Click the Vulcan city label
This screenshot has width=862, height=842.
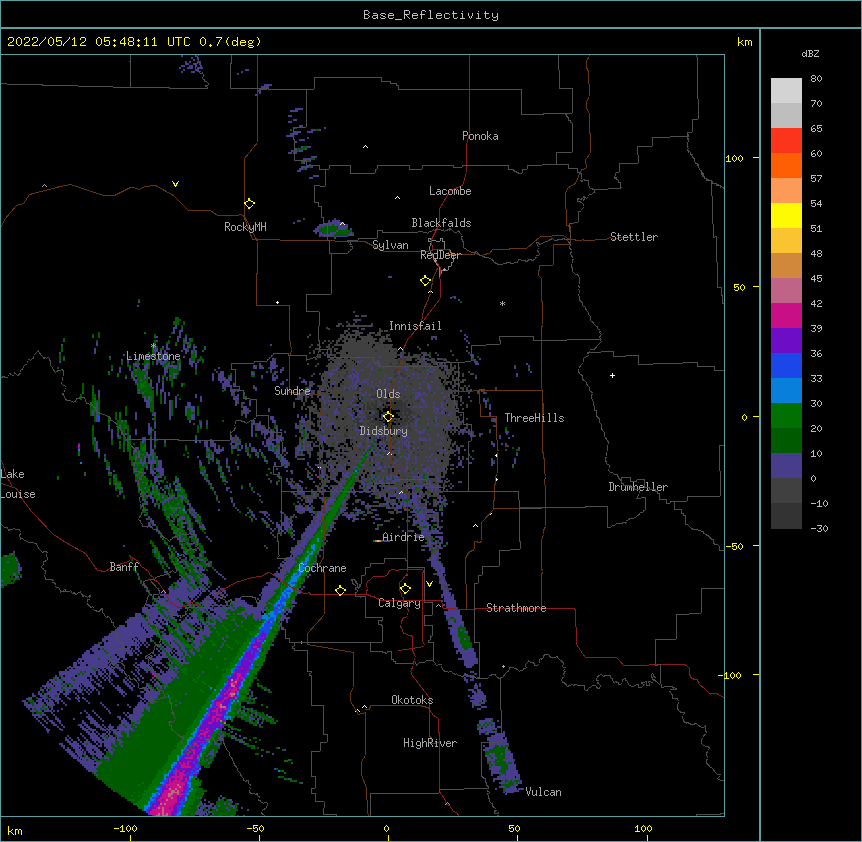pyautogui.click(x=543, y=792)
